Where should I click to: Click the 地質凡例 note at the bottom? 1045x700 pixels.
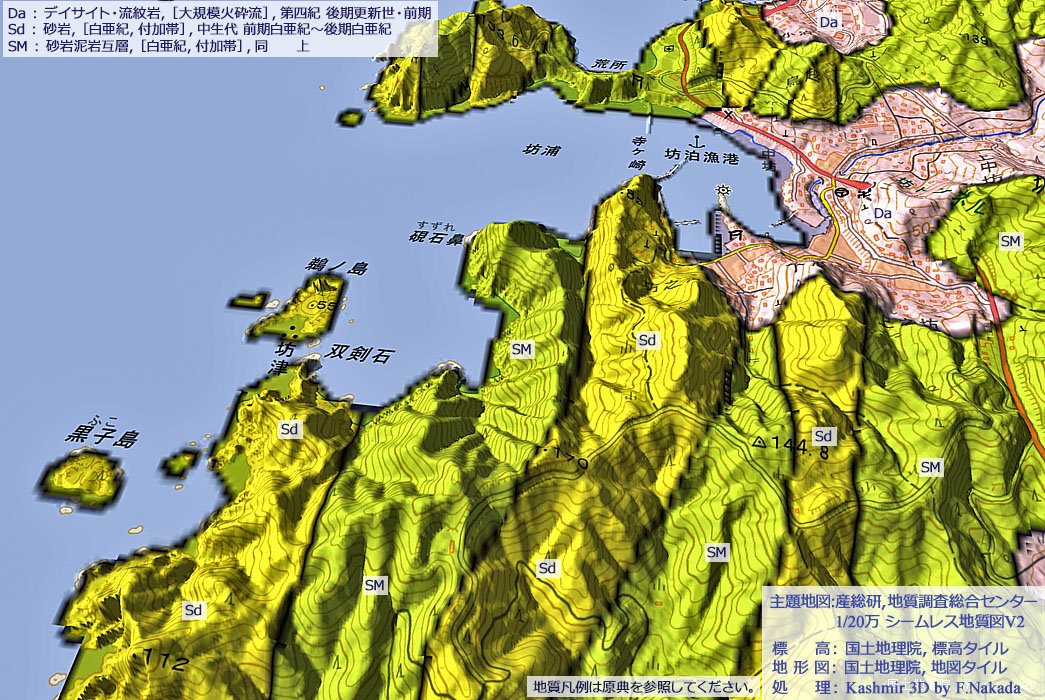644,687
